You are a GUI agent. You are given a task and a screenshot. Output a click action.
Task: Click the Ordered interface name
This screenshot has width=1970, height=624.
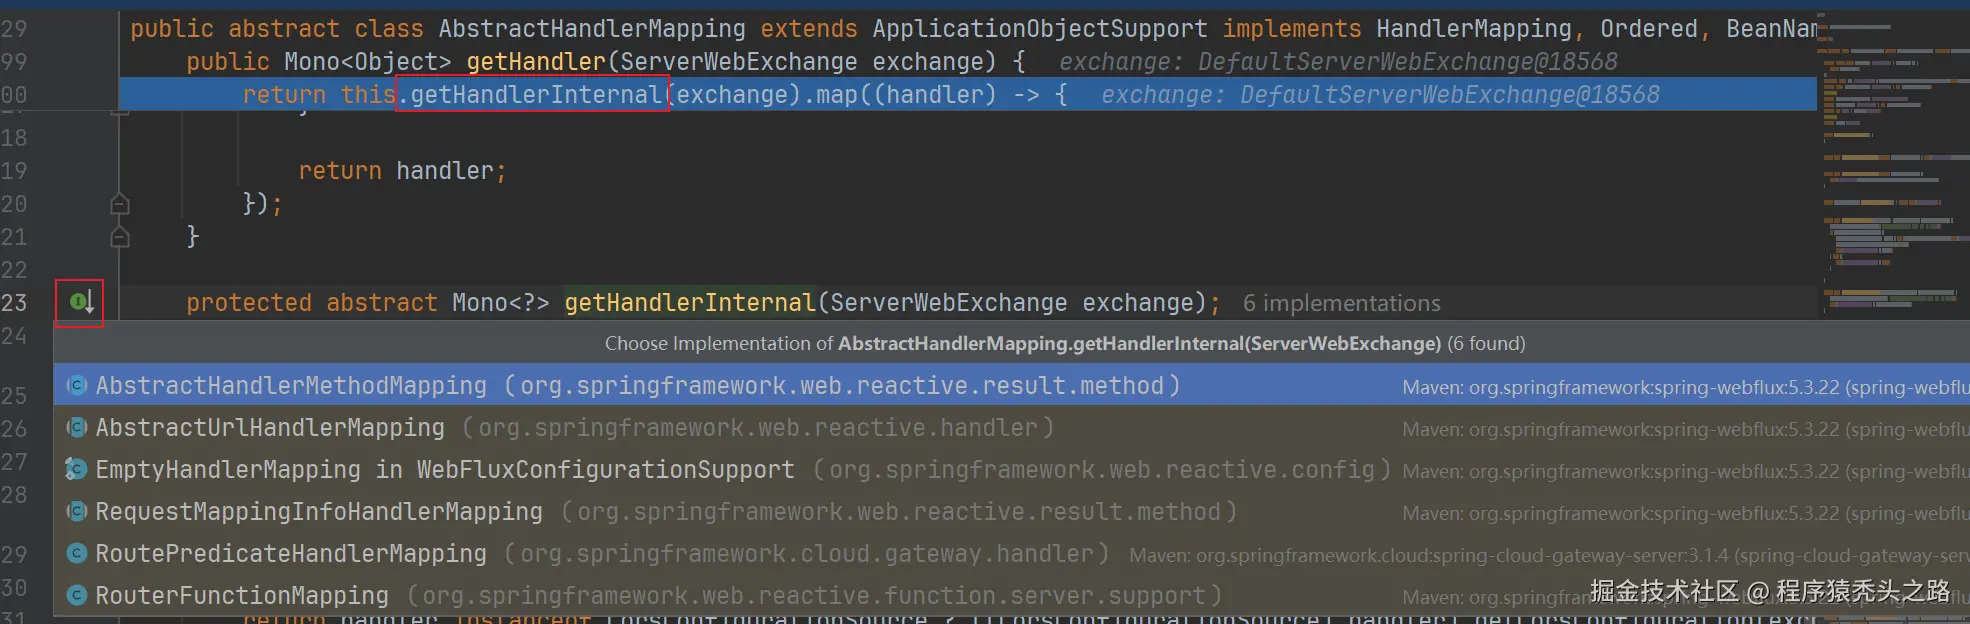[1648, 29]
